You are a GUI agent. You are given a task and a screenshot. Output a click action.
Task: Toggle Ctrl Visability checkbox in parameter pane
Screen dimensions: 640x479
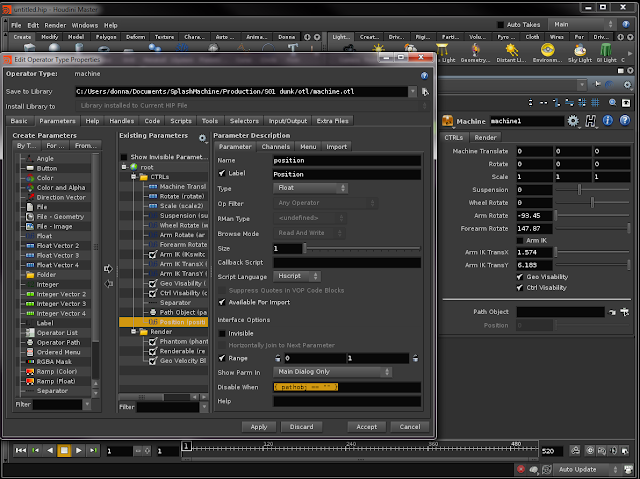coord(520,288)
